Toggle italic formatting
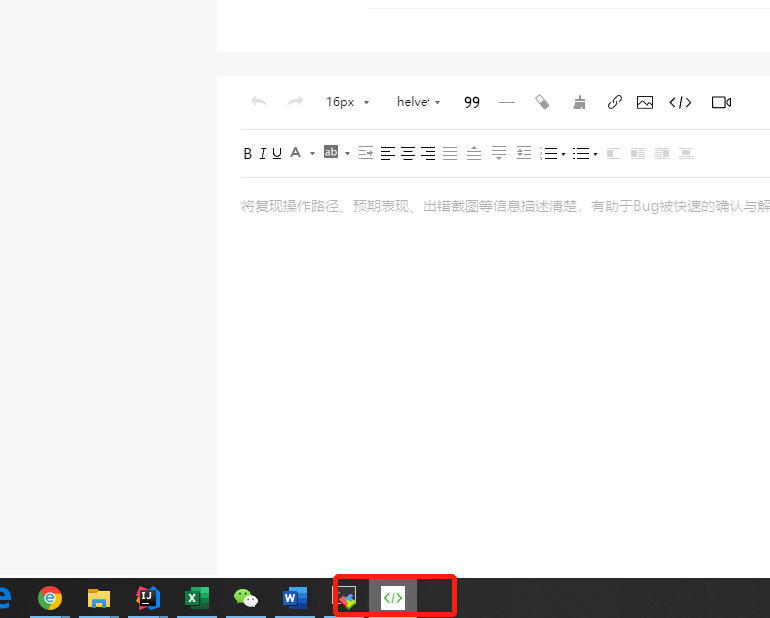This screenshot has height=618, width=770. (x=263, y=154)
